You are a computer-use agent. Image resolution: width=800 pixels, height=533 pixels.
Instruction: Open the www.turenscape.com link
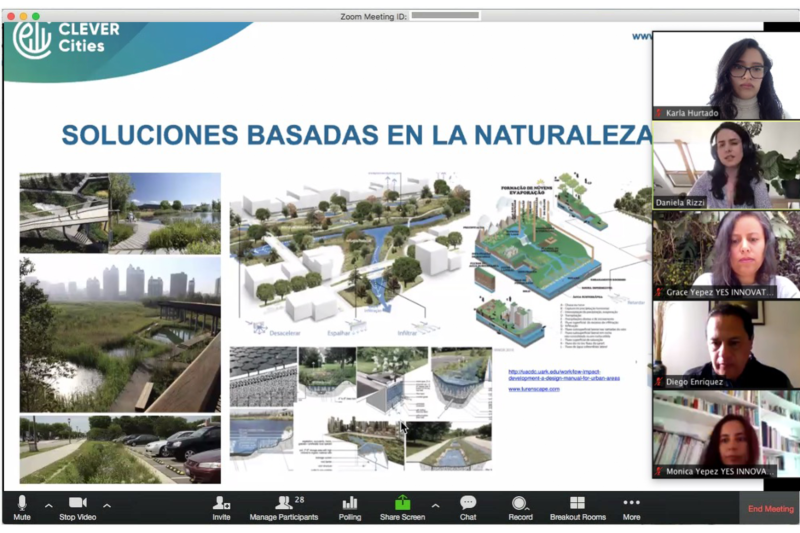tap(534, 389)
